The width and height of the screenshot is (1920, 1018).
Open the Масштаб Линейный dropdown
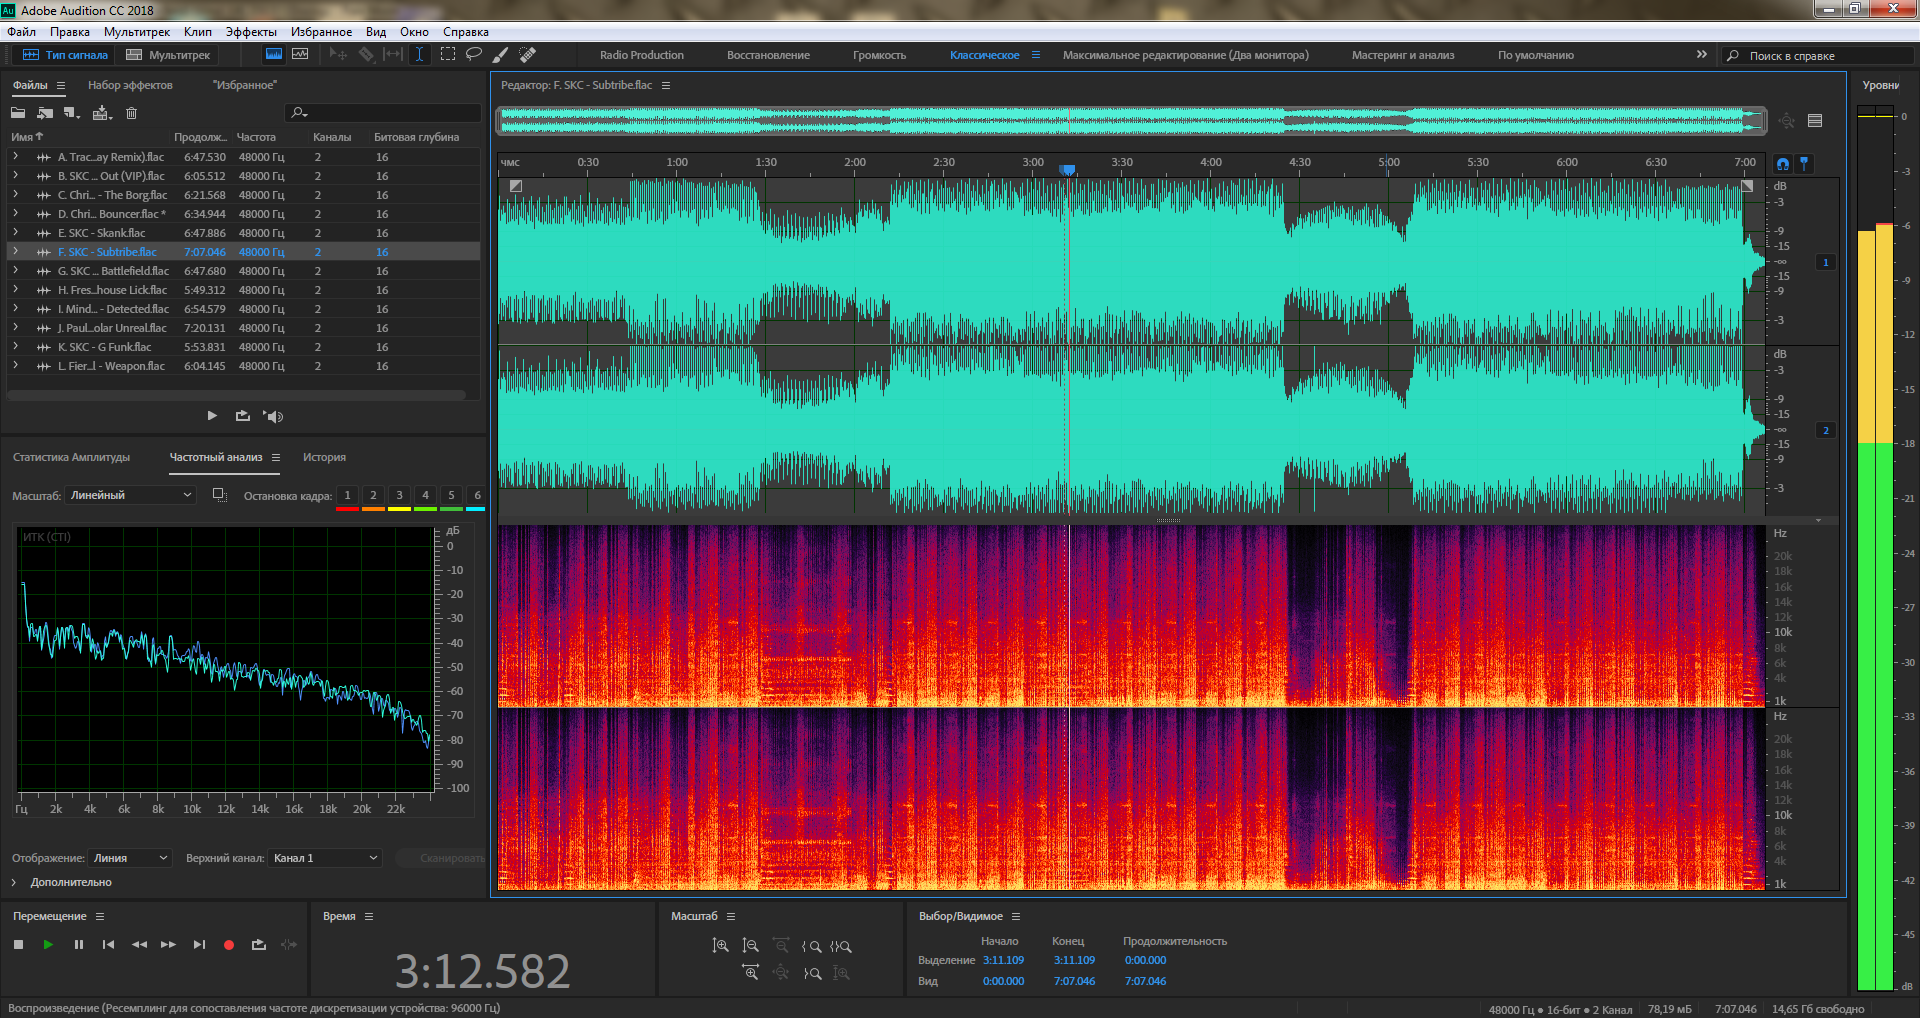pos(131,495)
